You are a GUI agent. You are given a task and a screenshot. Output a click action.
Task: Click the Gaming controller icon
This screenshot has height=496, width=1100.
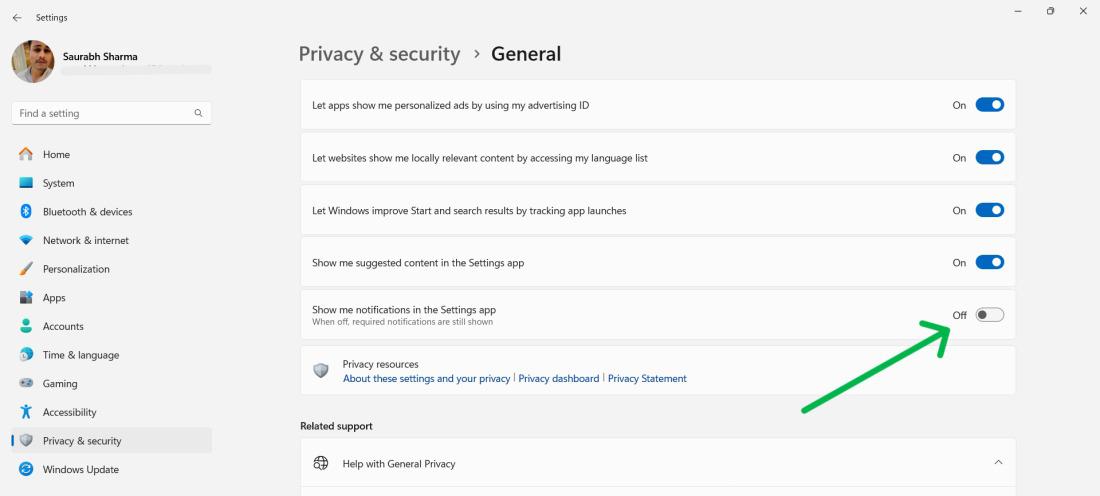point(26,384)
